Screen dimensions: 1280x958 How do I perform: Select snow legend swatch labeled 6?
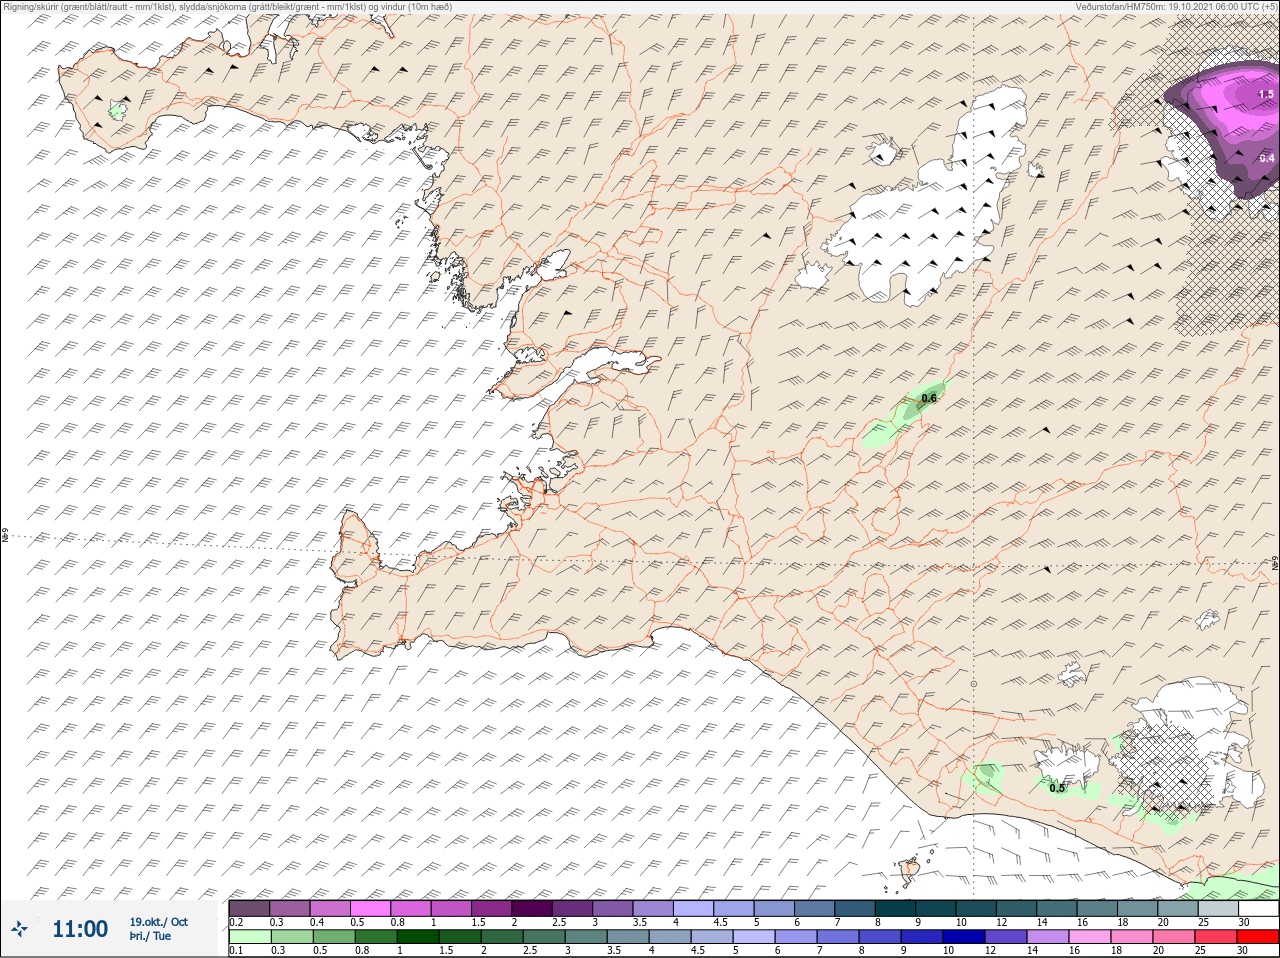coord(814,908)
